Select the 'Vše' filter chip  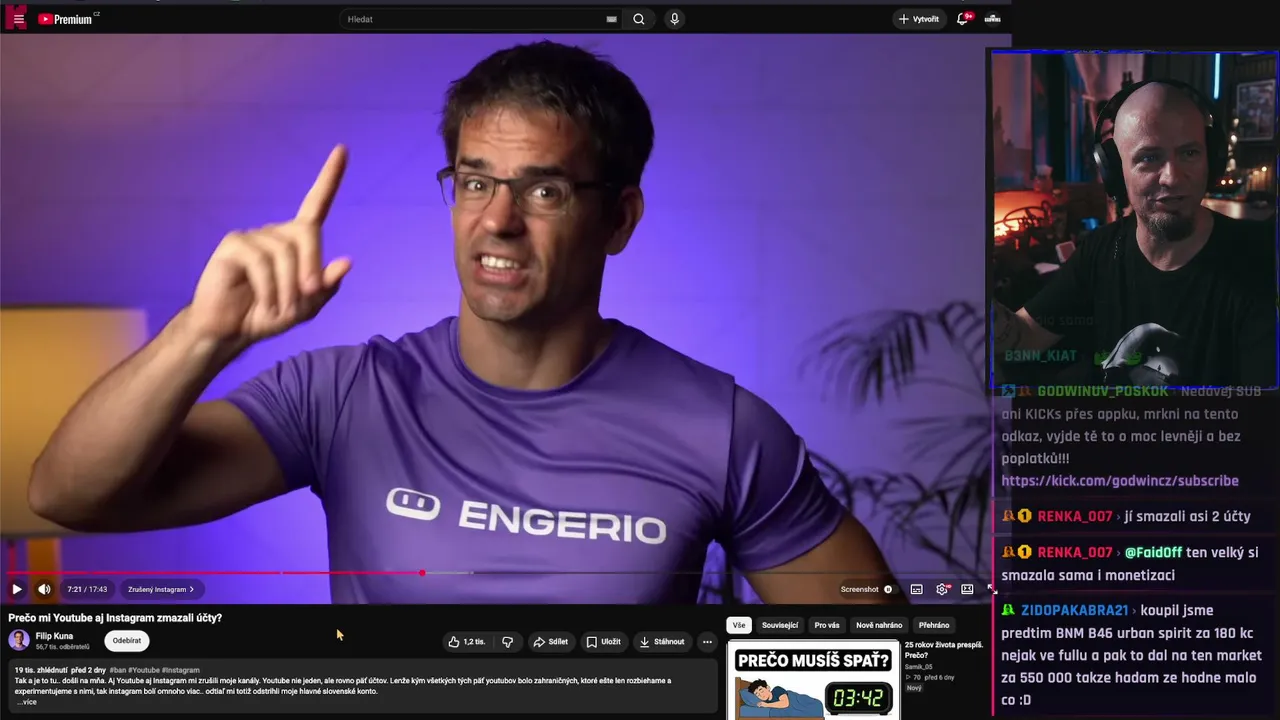[739, 625]
